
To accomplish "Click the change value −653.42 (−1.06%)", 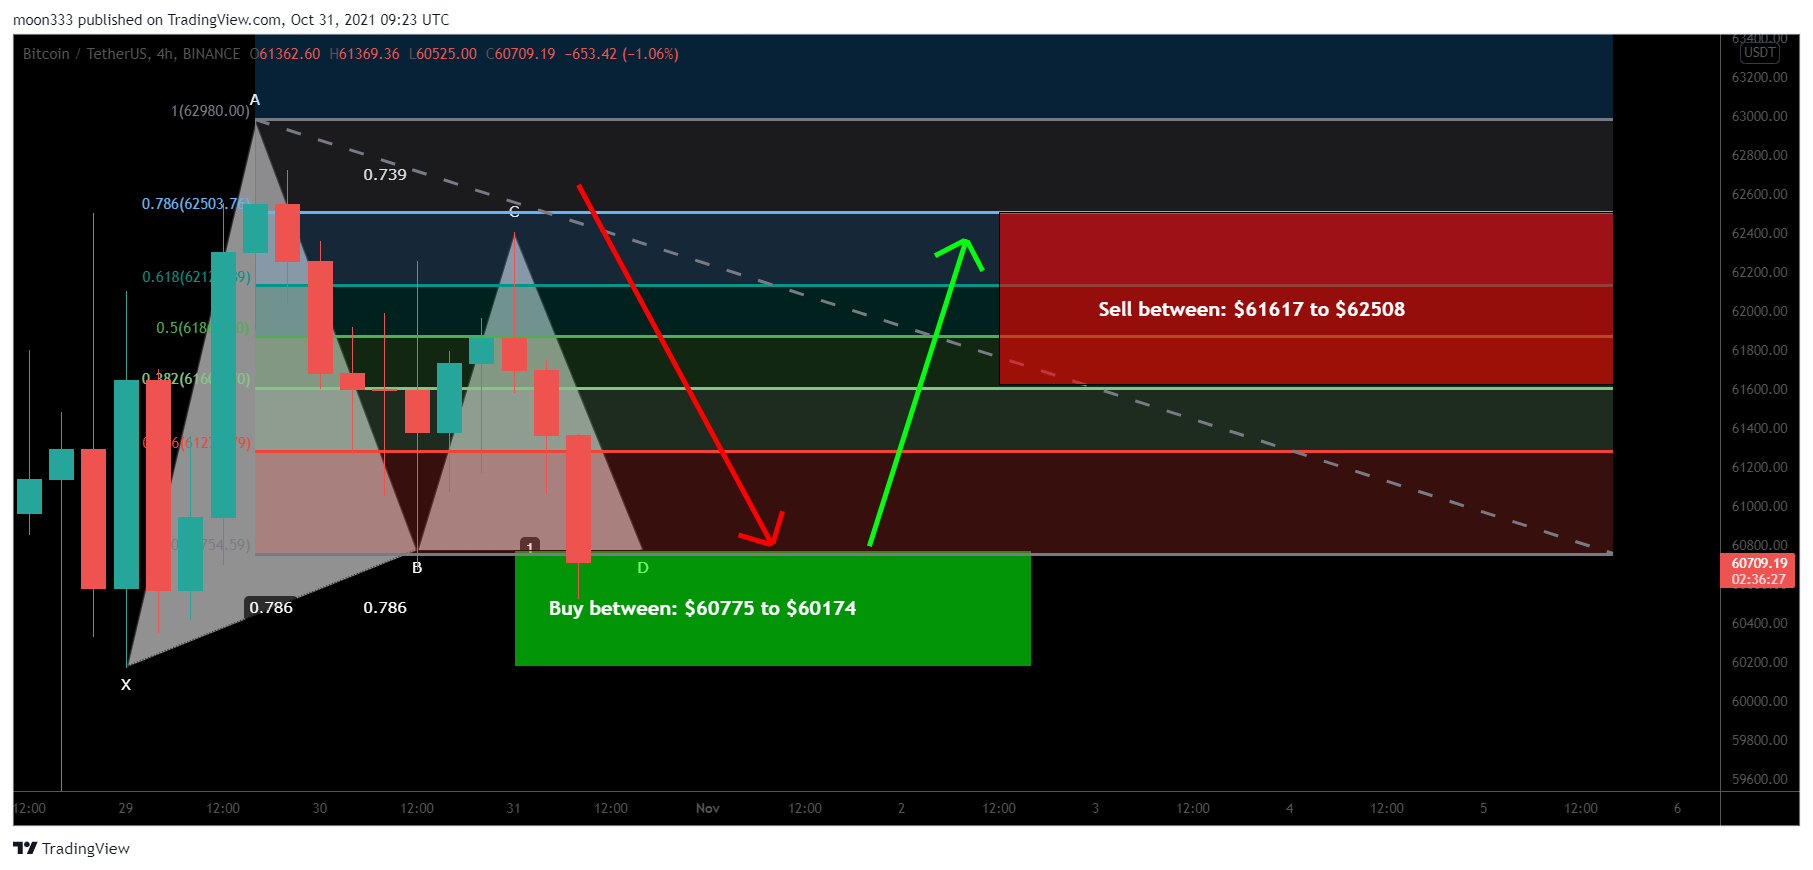I will [622, 54].
